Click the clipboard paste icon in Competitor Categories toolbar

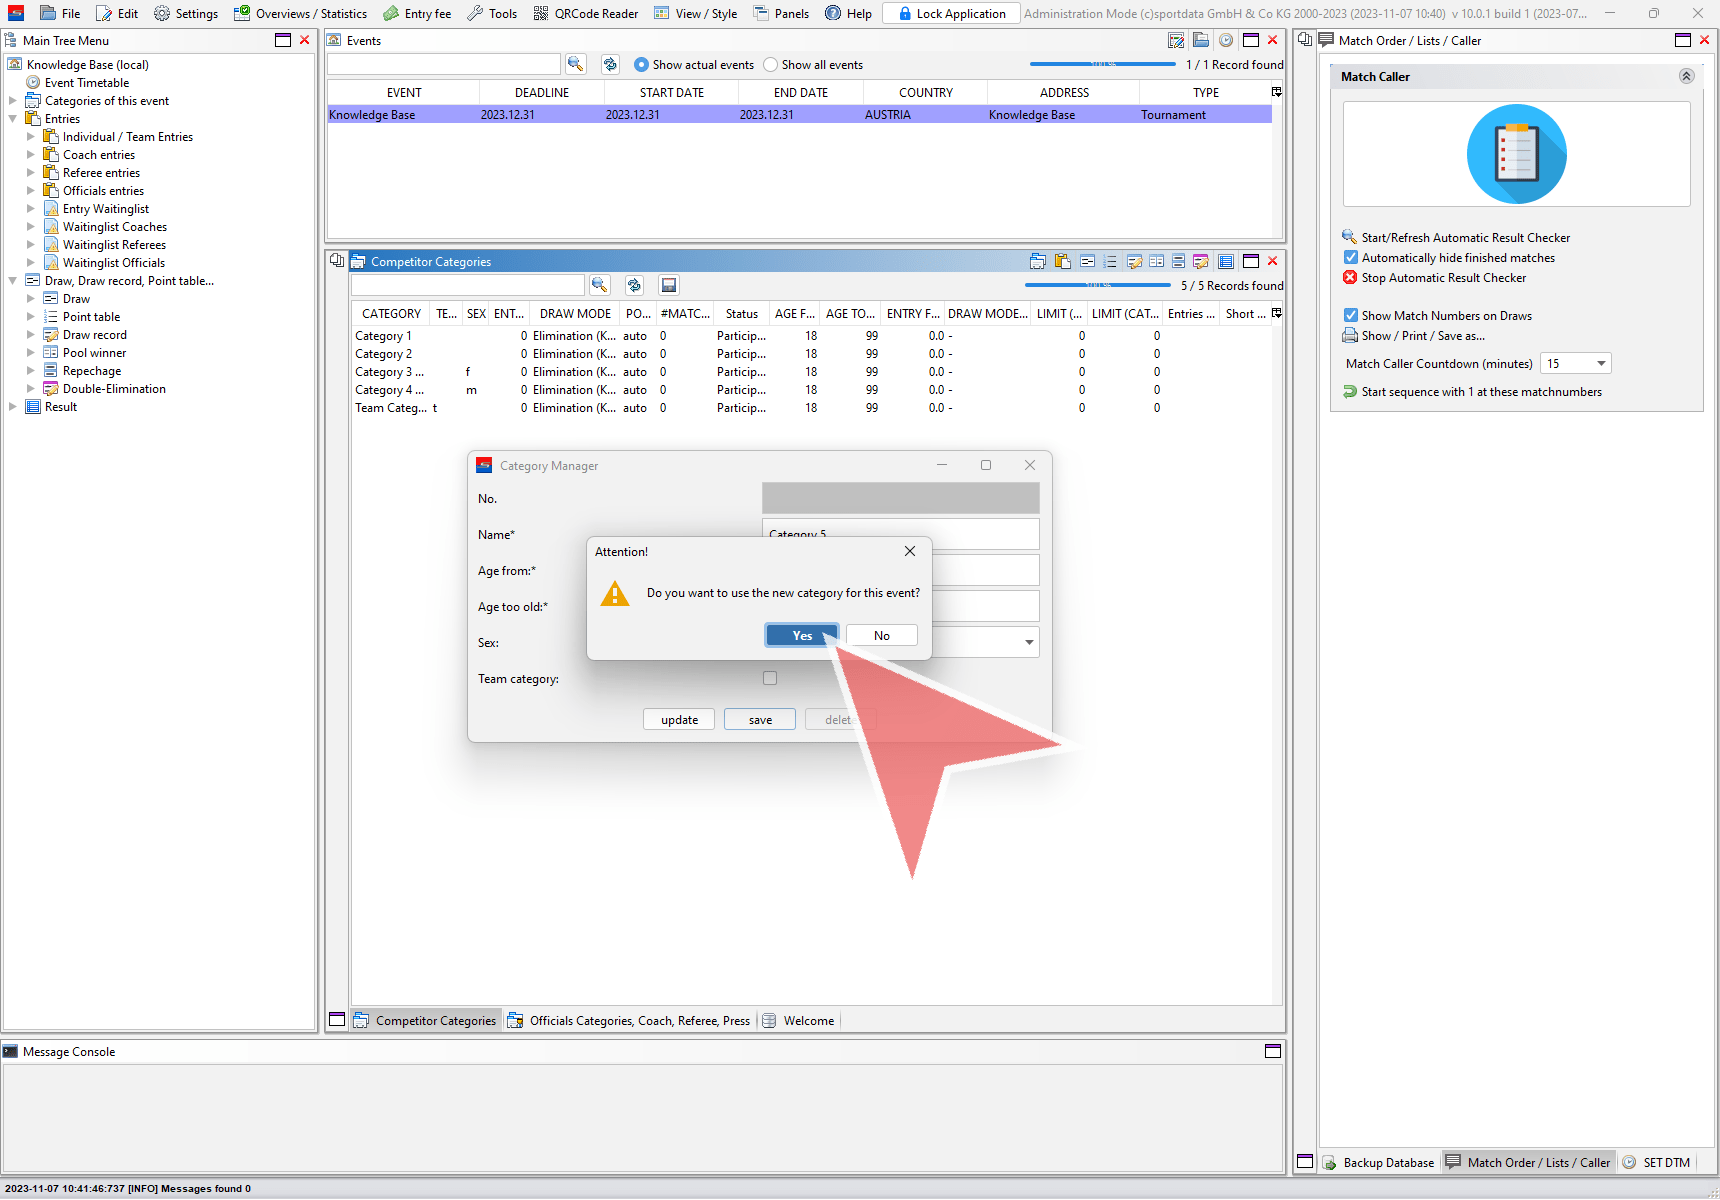tap(1062, 261)
